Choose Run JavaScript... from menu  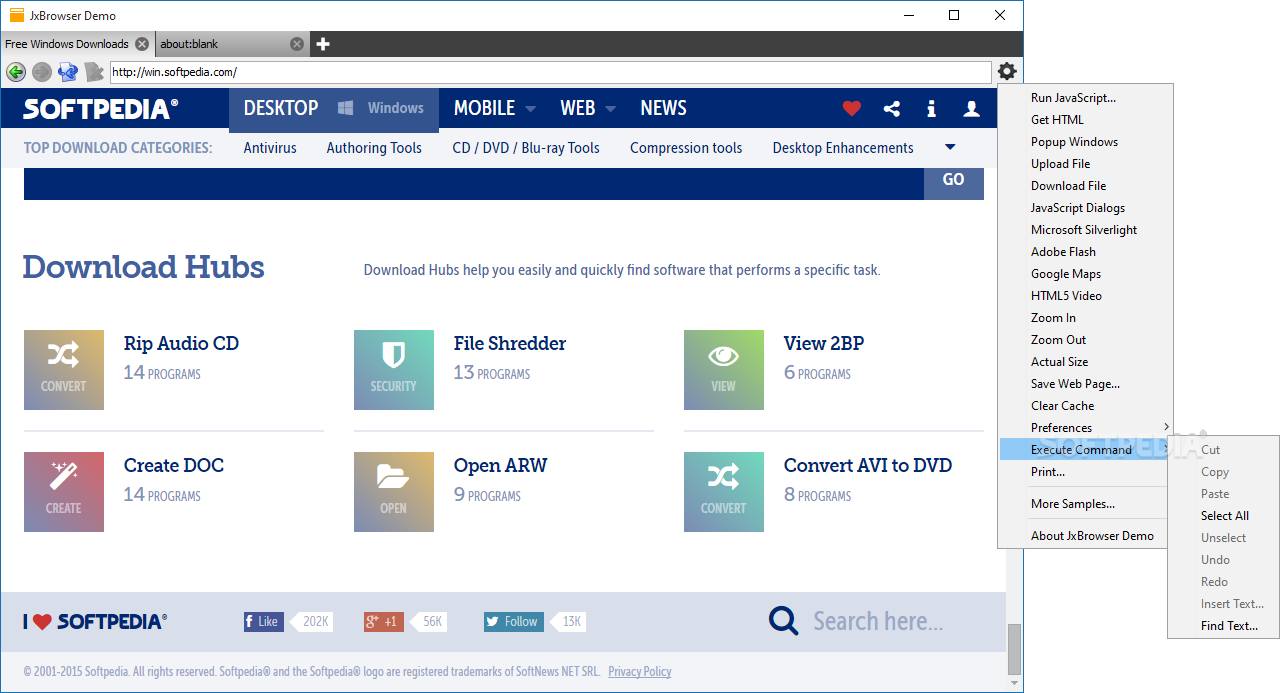point(1073,98)
